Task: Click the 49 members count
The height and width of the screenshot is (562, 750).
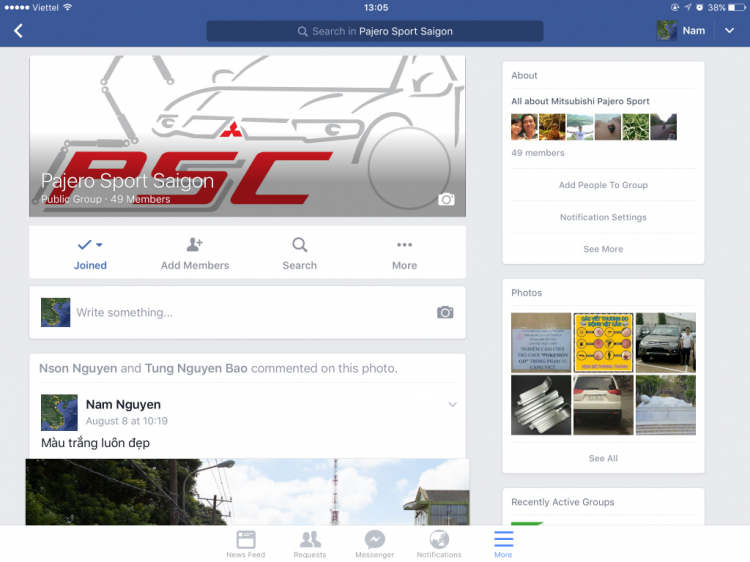Action: click(x=538, y=153)
